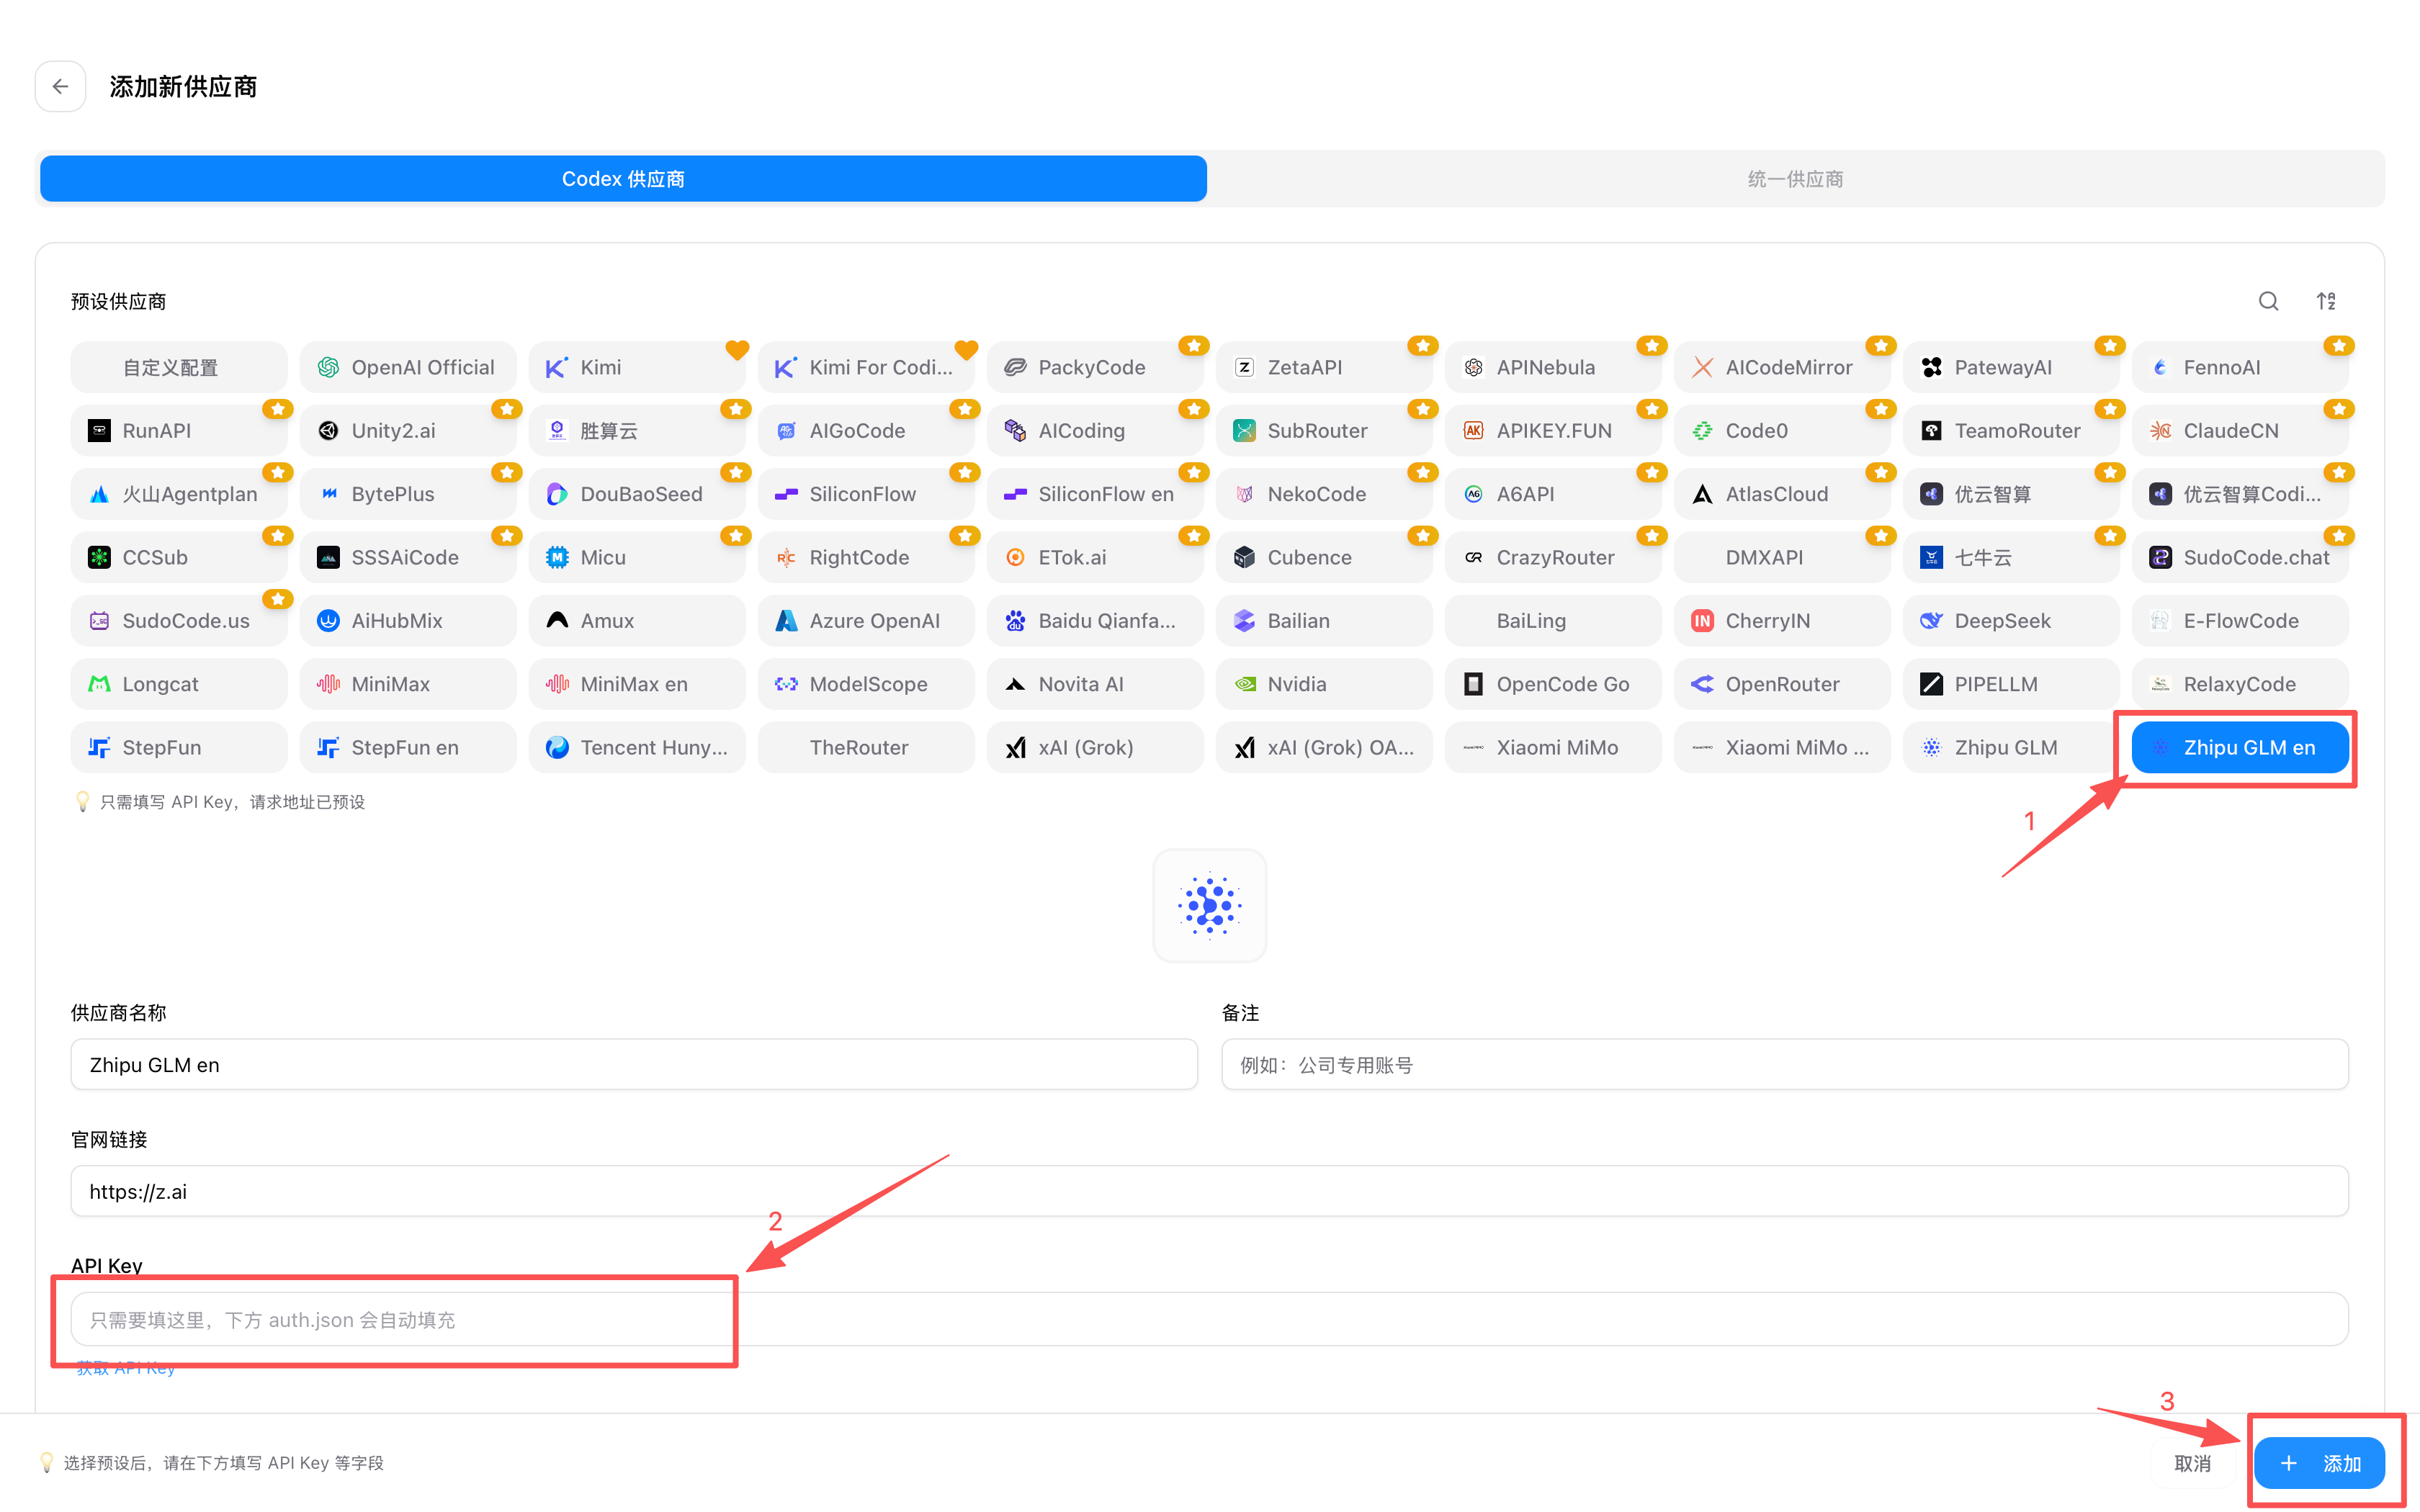Click the Zhipu provider logo thumbnail

pos(1210,906)
